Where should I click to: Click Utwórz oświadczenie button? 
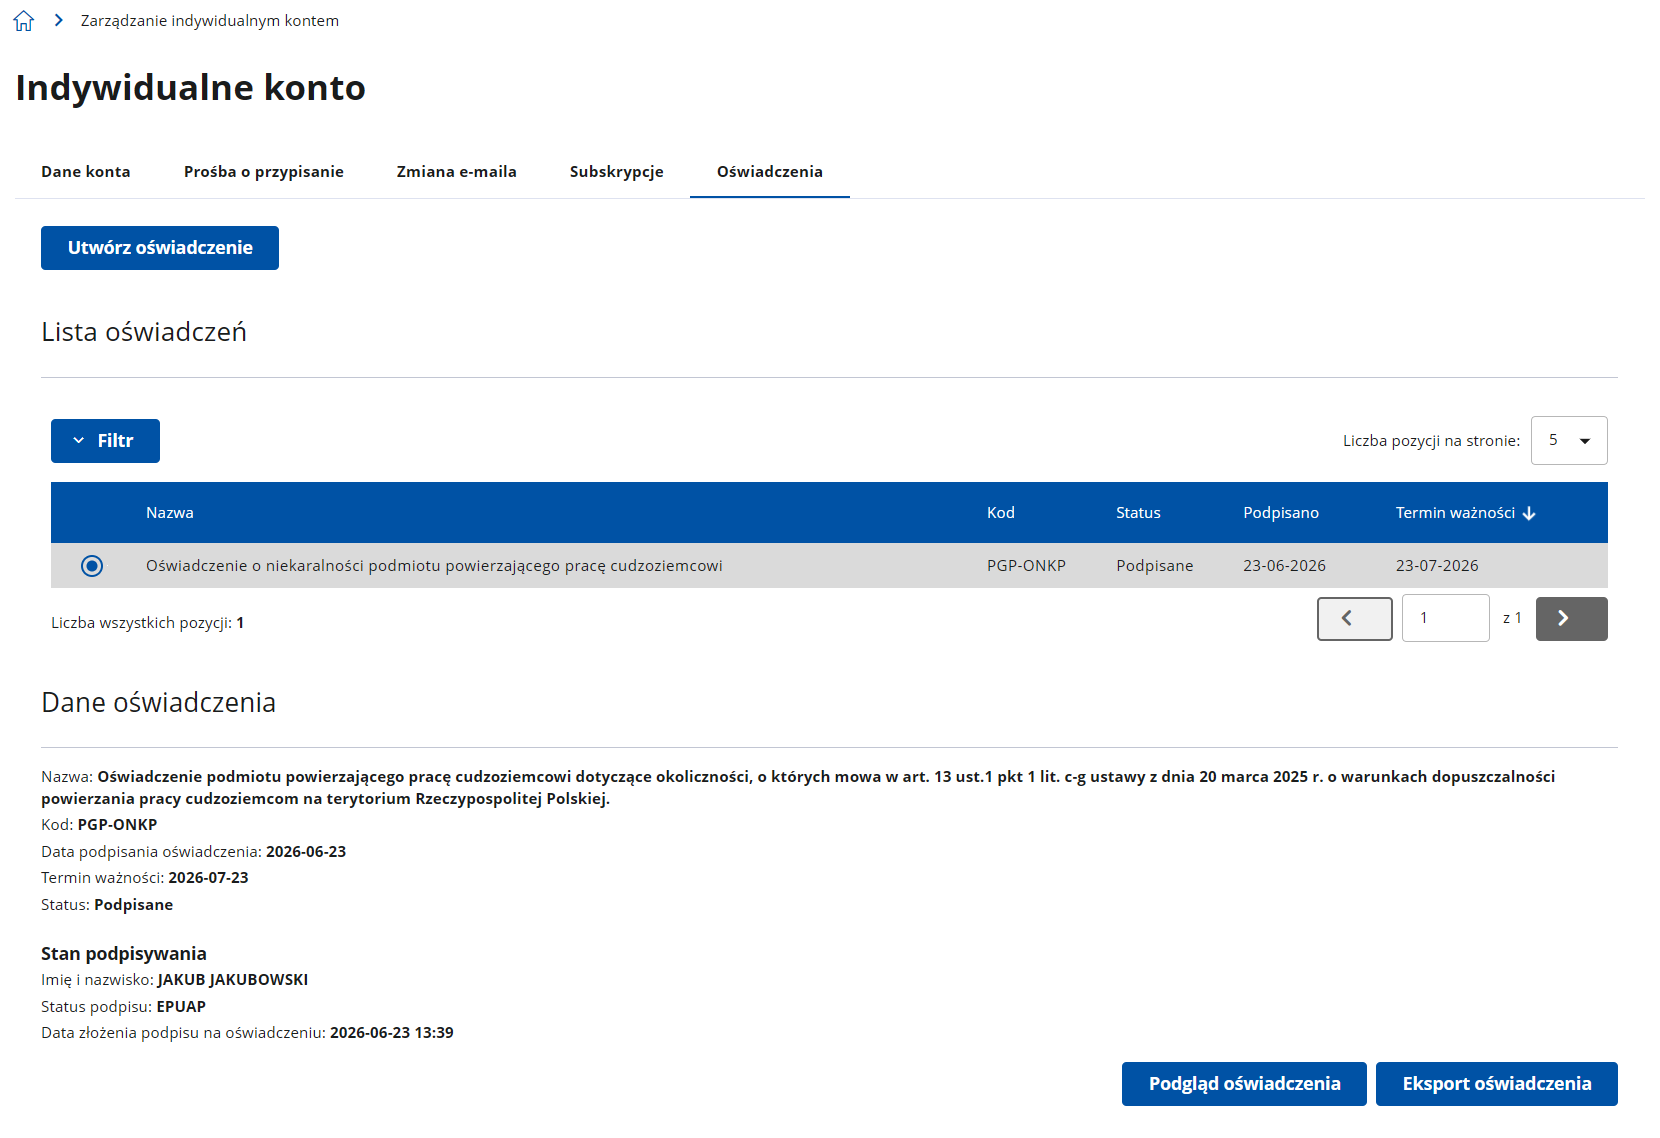(x=160, y=248)
